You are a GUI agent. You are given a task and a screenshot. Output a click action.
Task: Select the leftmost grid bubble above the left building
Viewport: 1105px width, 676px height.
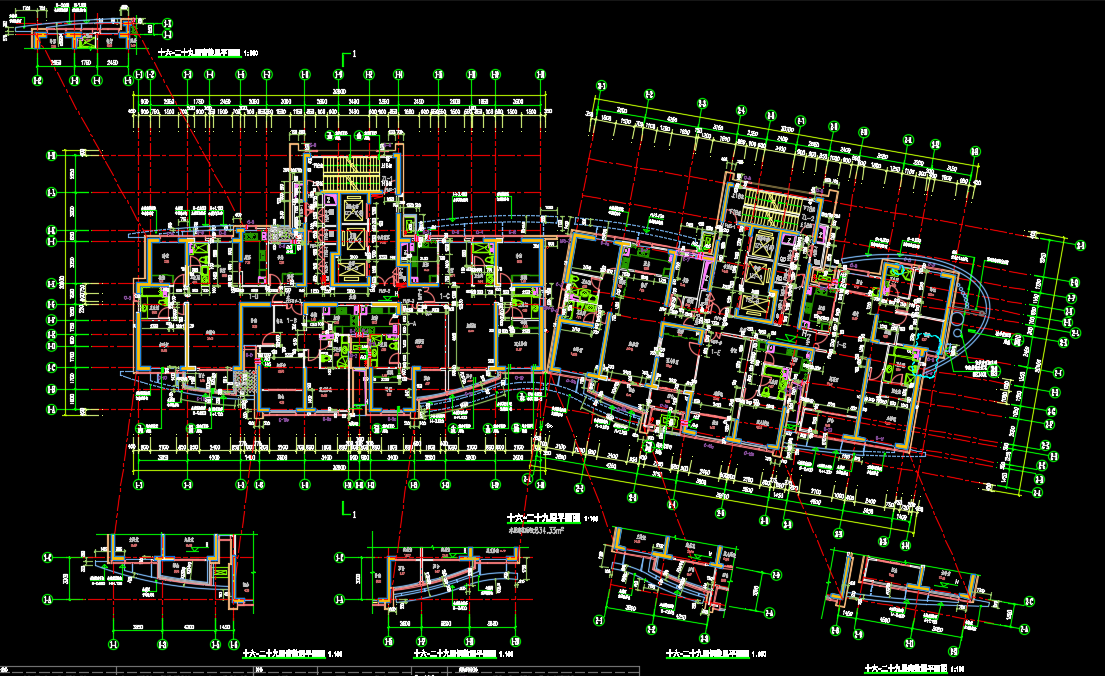[136, 75]
